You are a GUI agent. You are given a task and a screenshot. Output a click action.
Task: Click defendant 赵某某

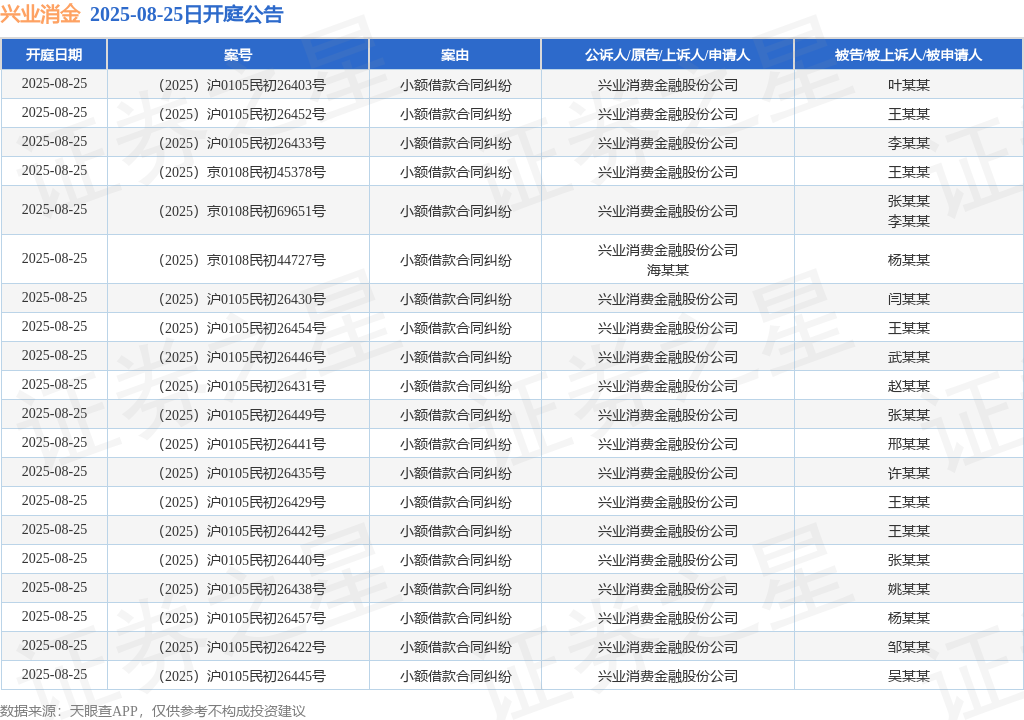click(x=908, y=386)
